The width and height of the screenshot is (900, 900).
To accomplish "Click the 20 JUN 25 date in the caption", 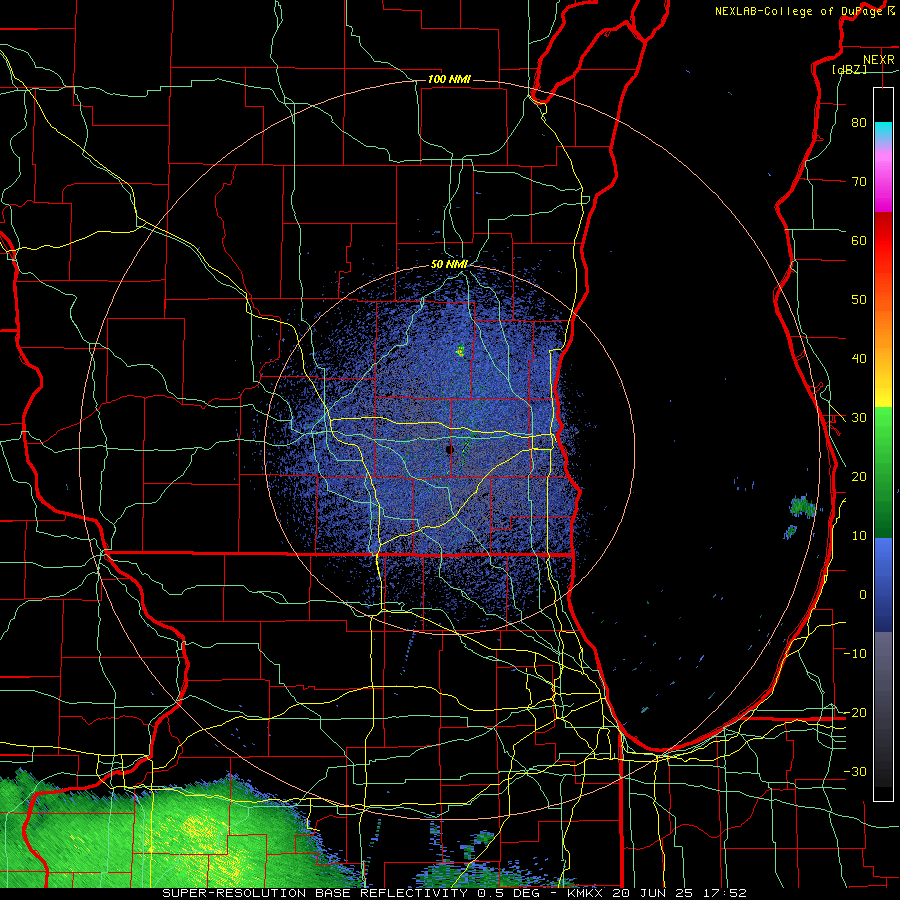I will click(654, 893).
